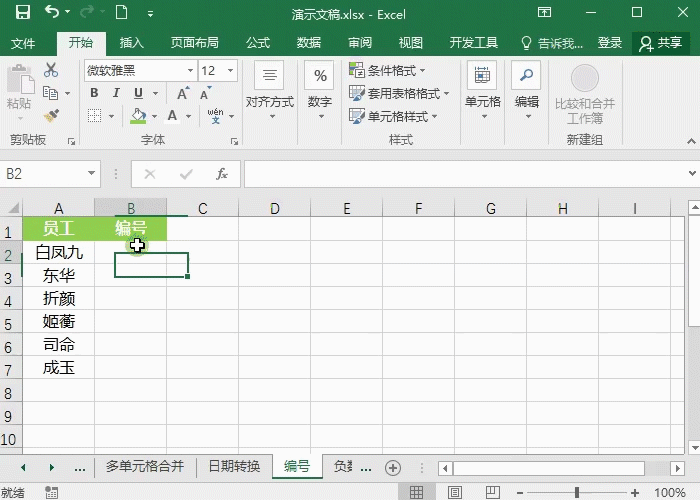Click the Format Painter brush icon

coord(51,116)
